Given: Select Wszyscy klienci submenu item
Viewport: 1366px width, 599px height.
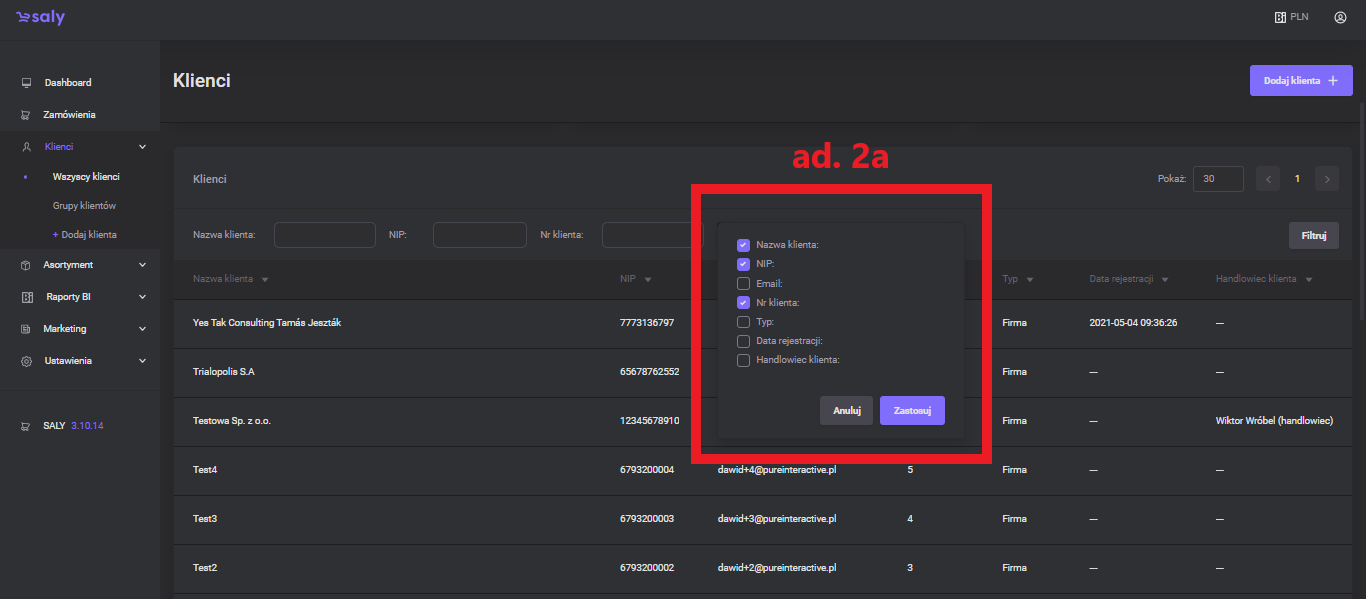Looking at the screenshot, I should (x=86, y=177).
